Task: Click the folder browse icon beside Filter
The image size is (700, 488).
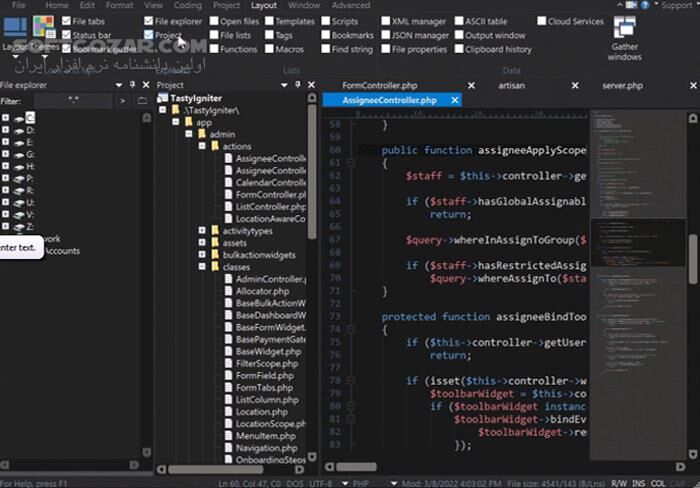Action: click(x=142, y=101)
